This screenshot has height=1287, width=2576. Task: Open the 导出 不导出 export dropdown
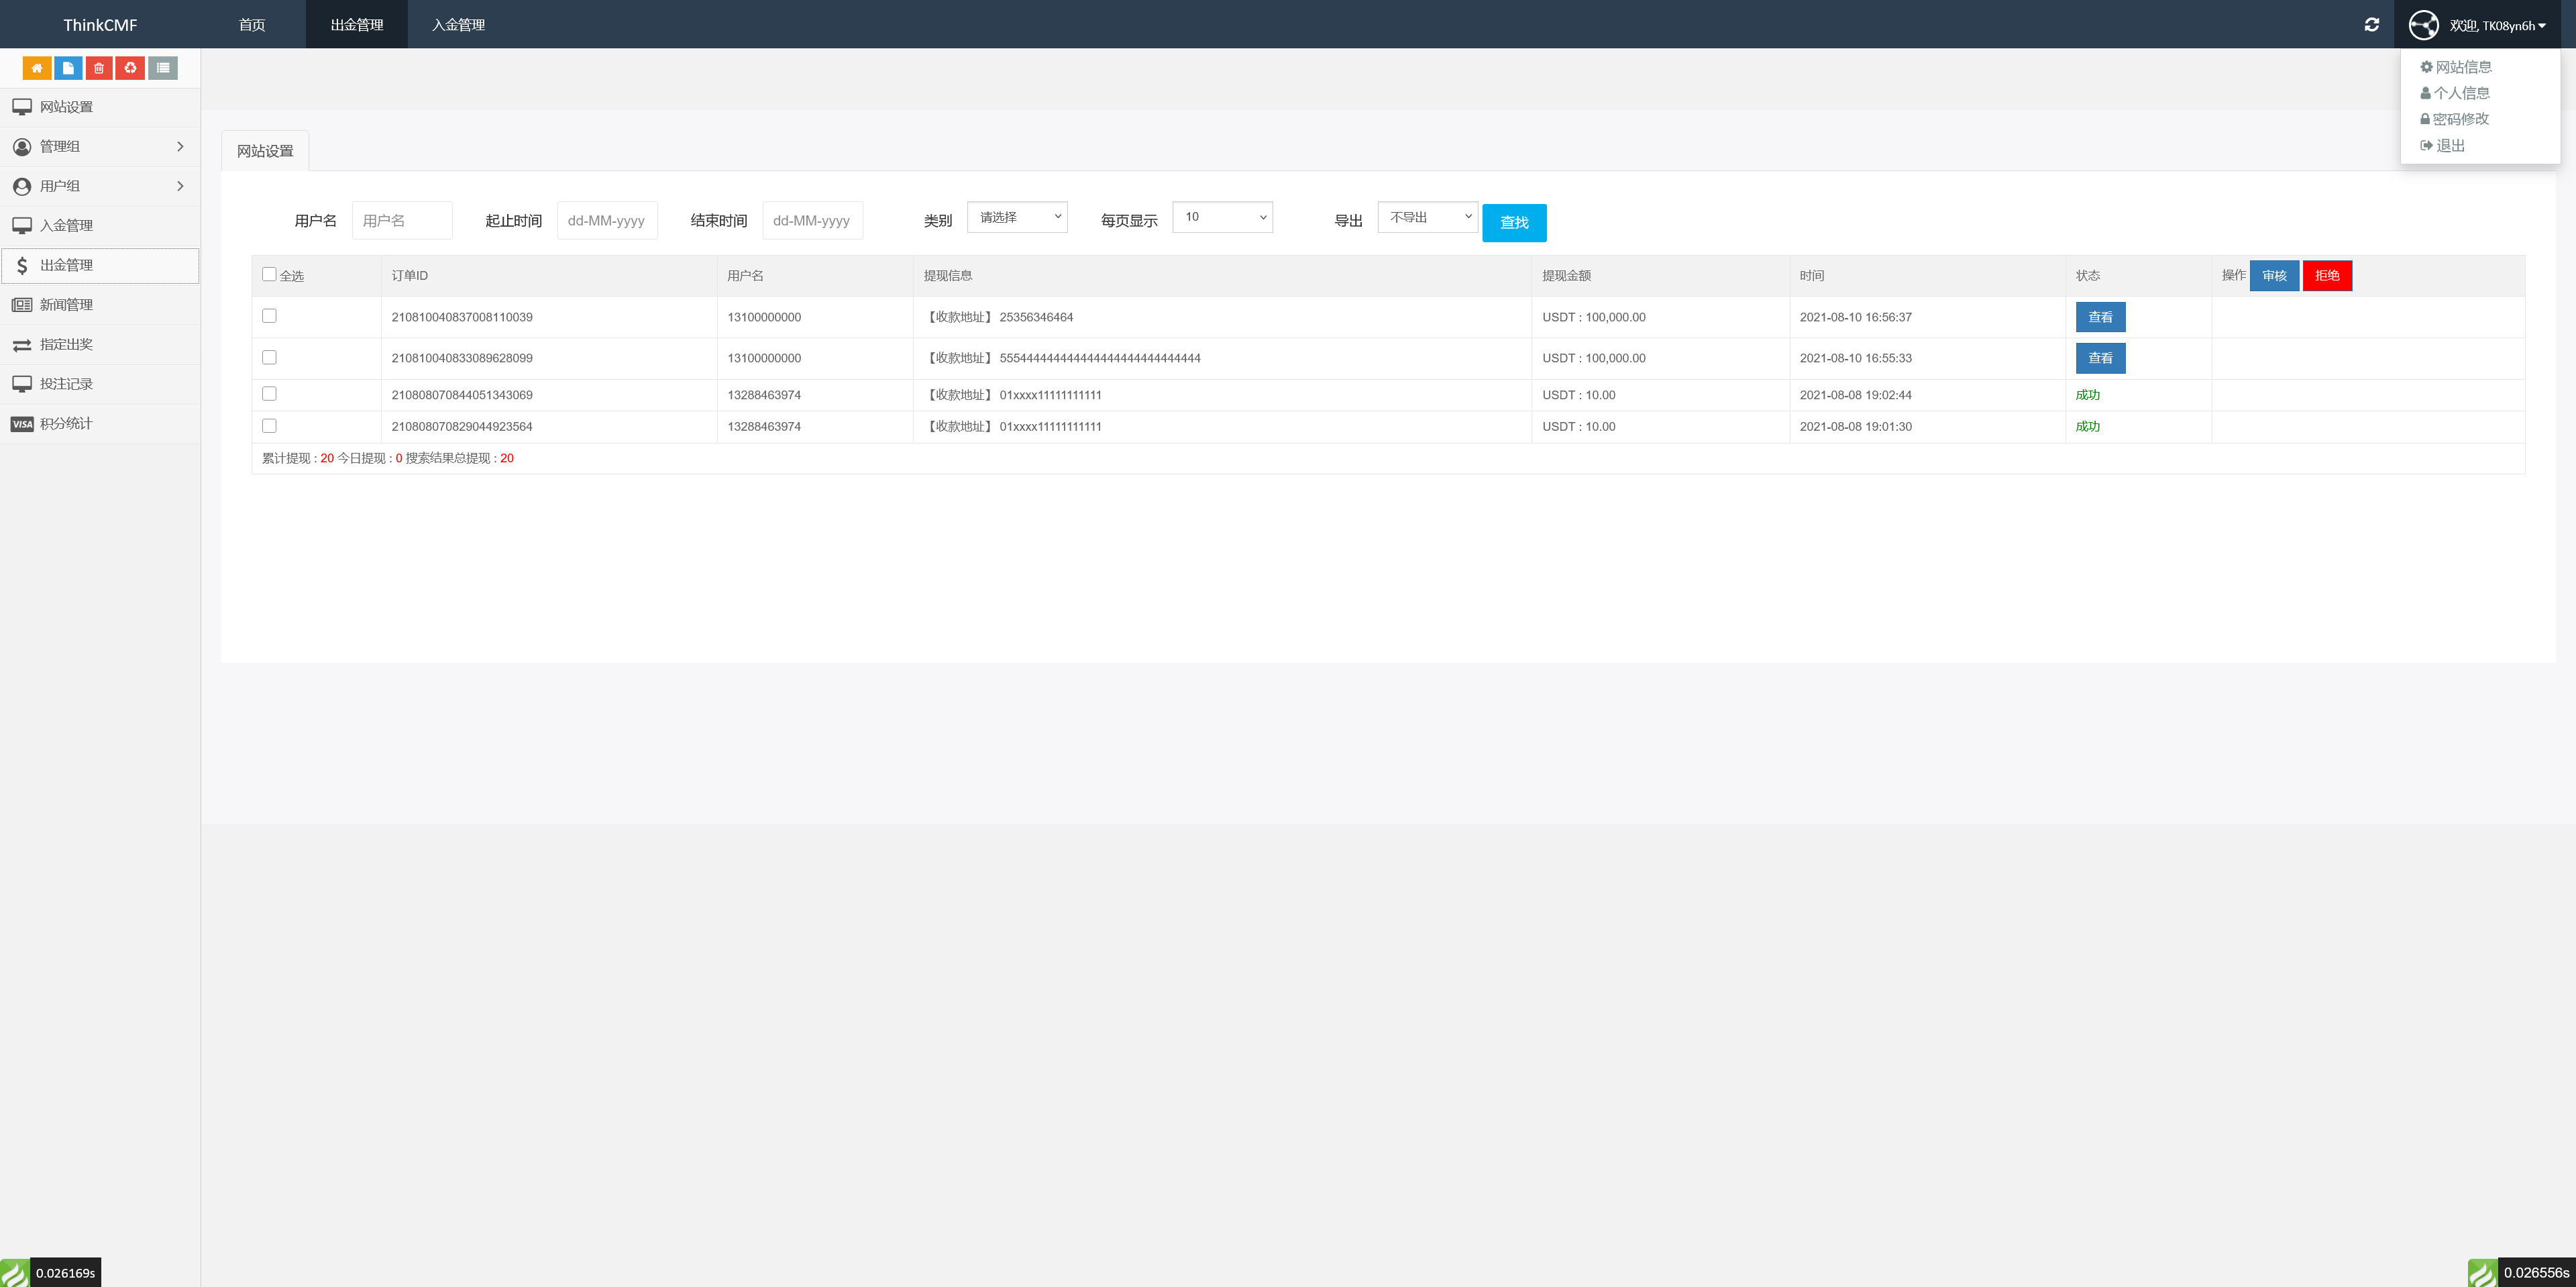[x=1427, y=217]
